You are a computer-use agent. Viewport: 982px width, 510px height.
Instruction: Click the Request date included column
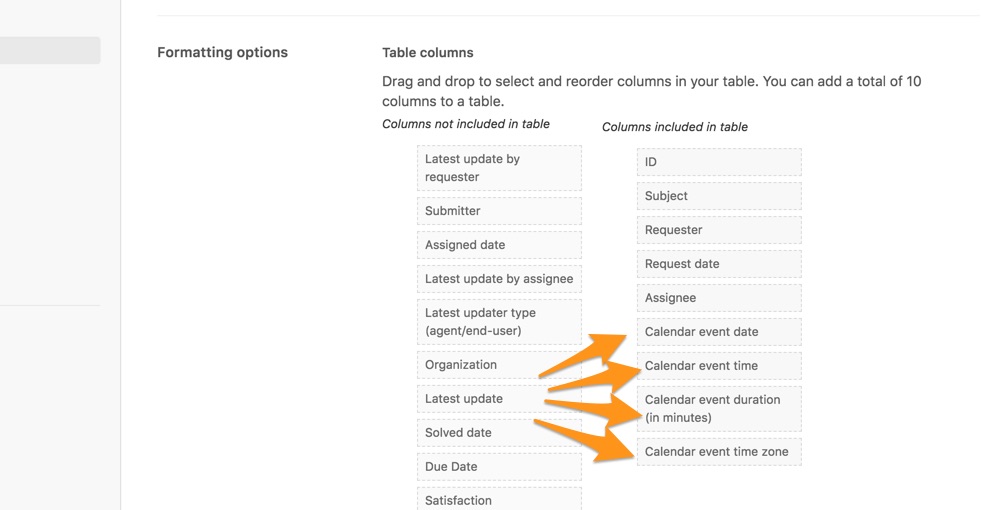click(719, 264)
